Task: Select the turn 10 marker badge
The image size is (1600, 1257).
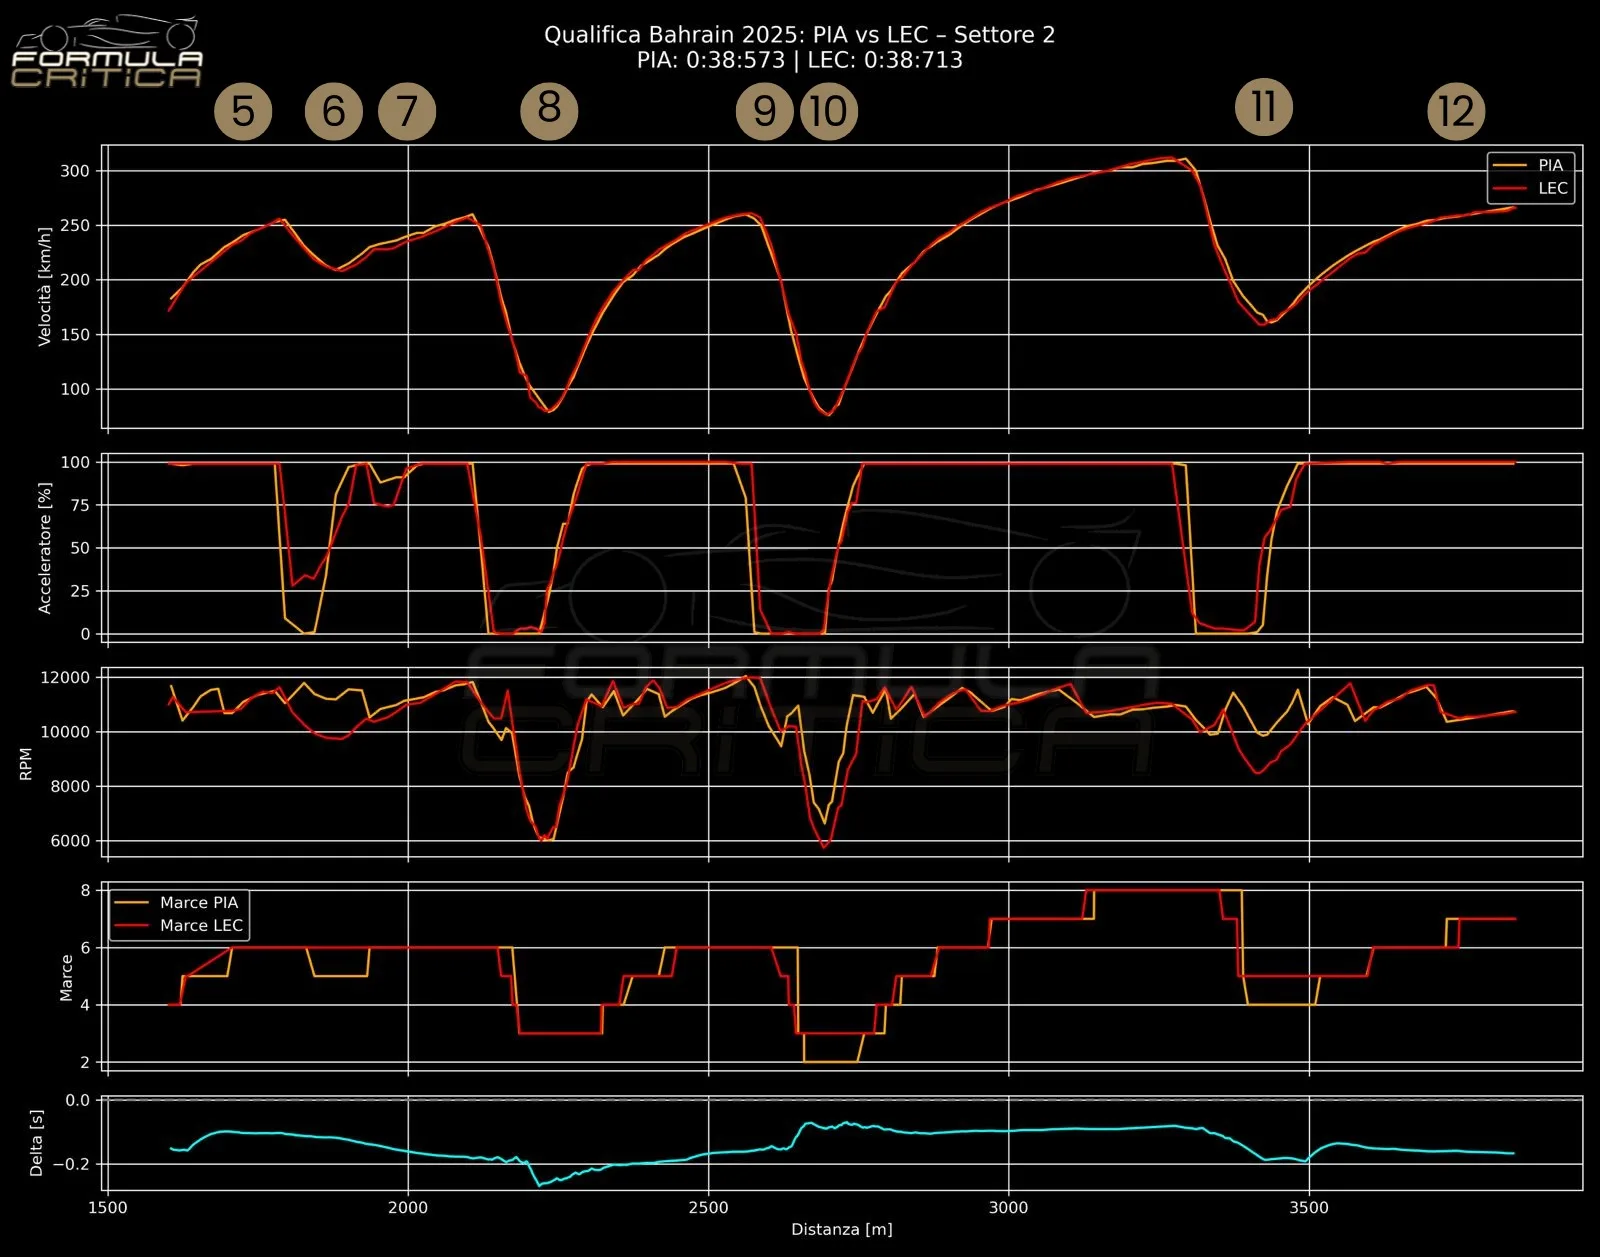Action: [828, 111]
